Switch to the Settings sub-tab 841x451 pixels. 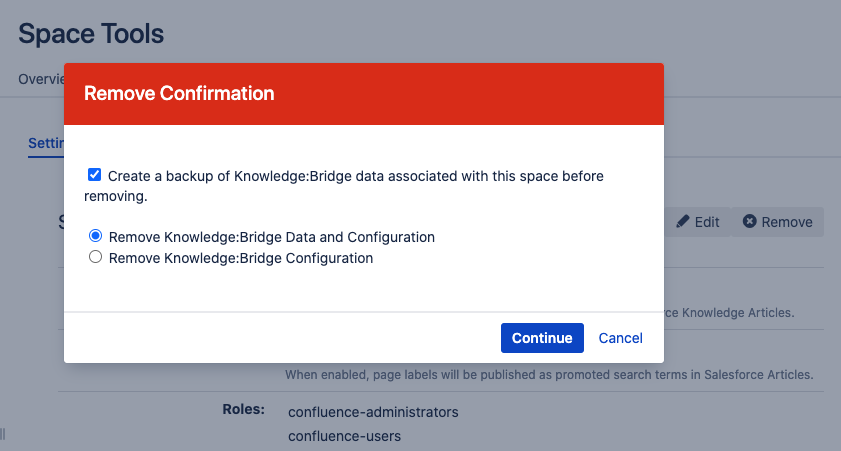pyautogui.click(x=46, y=143)
